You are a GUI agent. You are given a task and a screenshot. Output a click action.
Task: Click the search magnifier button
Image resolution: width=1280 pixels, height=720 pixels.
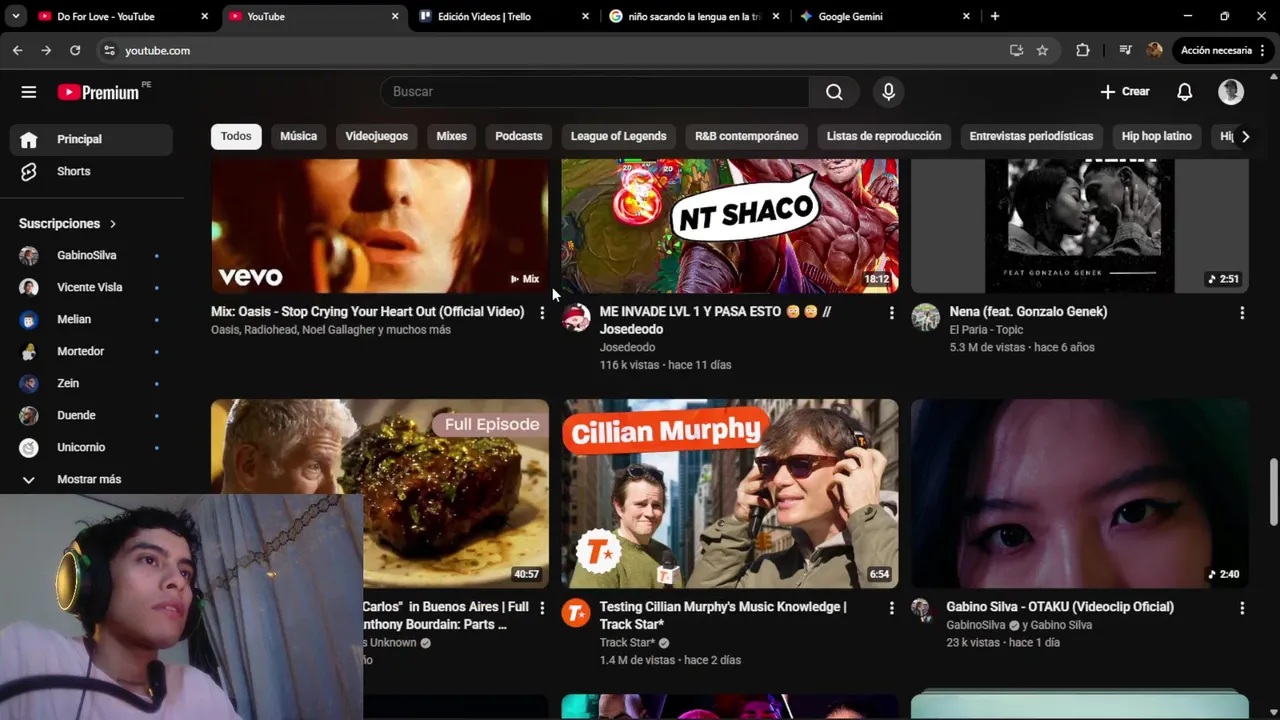834,92
